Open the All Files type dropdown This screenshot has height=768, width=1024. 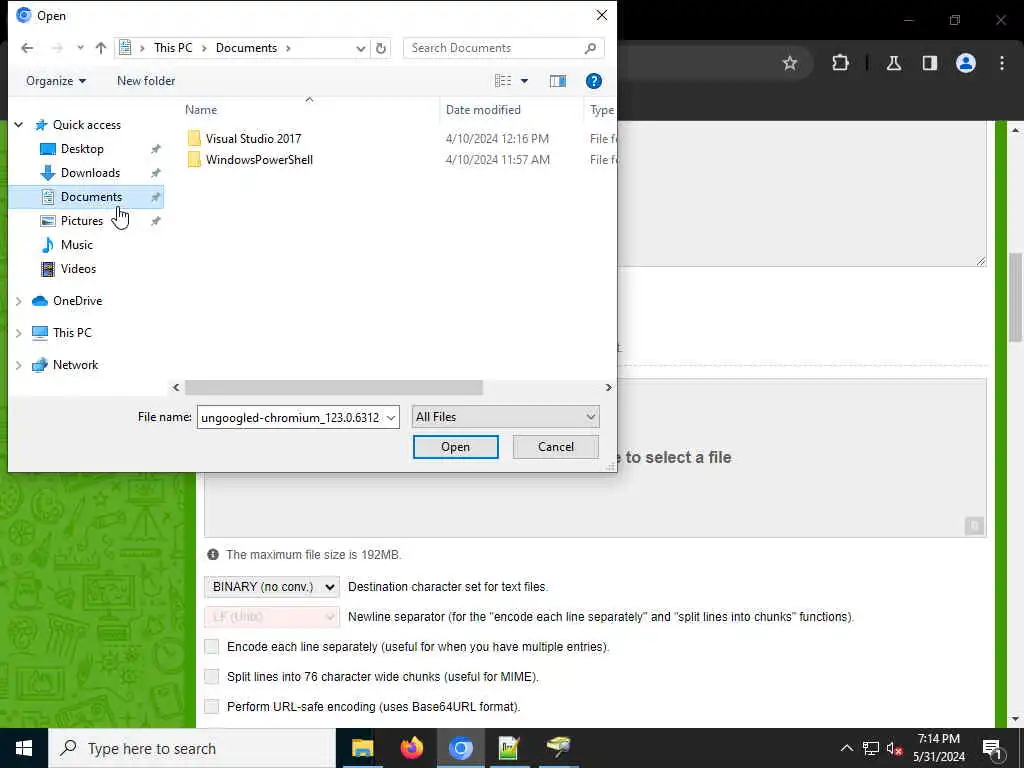[505, 417]
